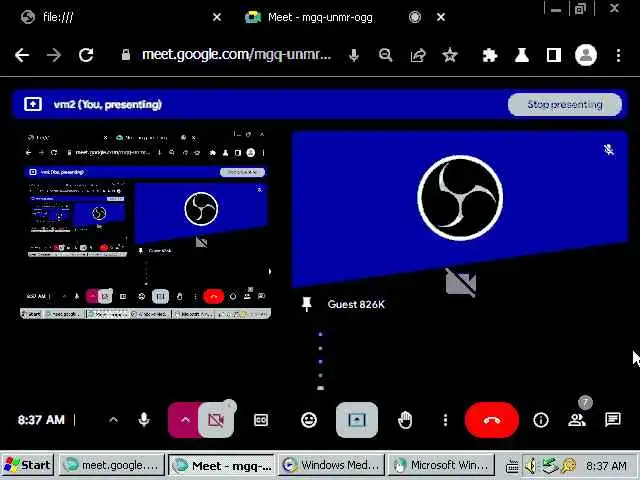Raise your hand
Screen dimensions: 640x480
click(405, 420)
